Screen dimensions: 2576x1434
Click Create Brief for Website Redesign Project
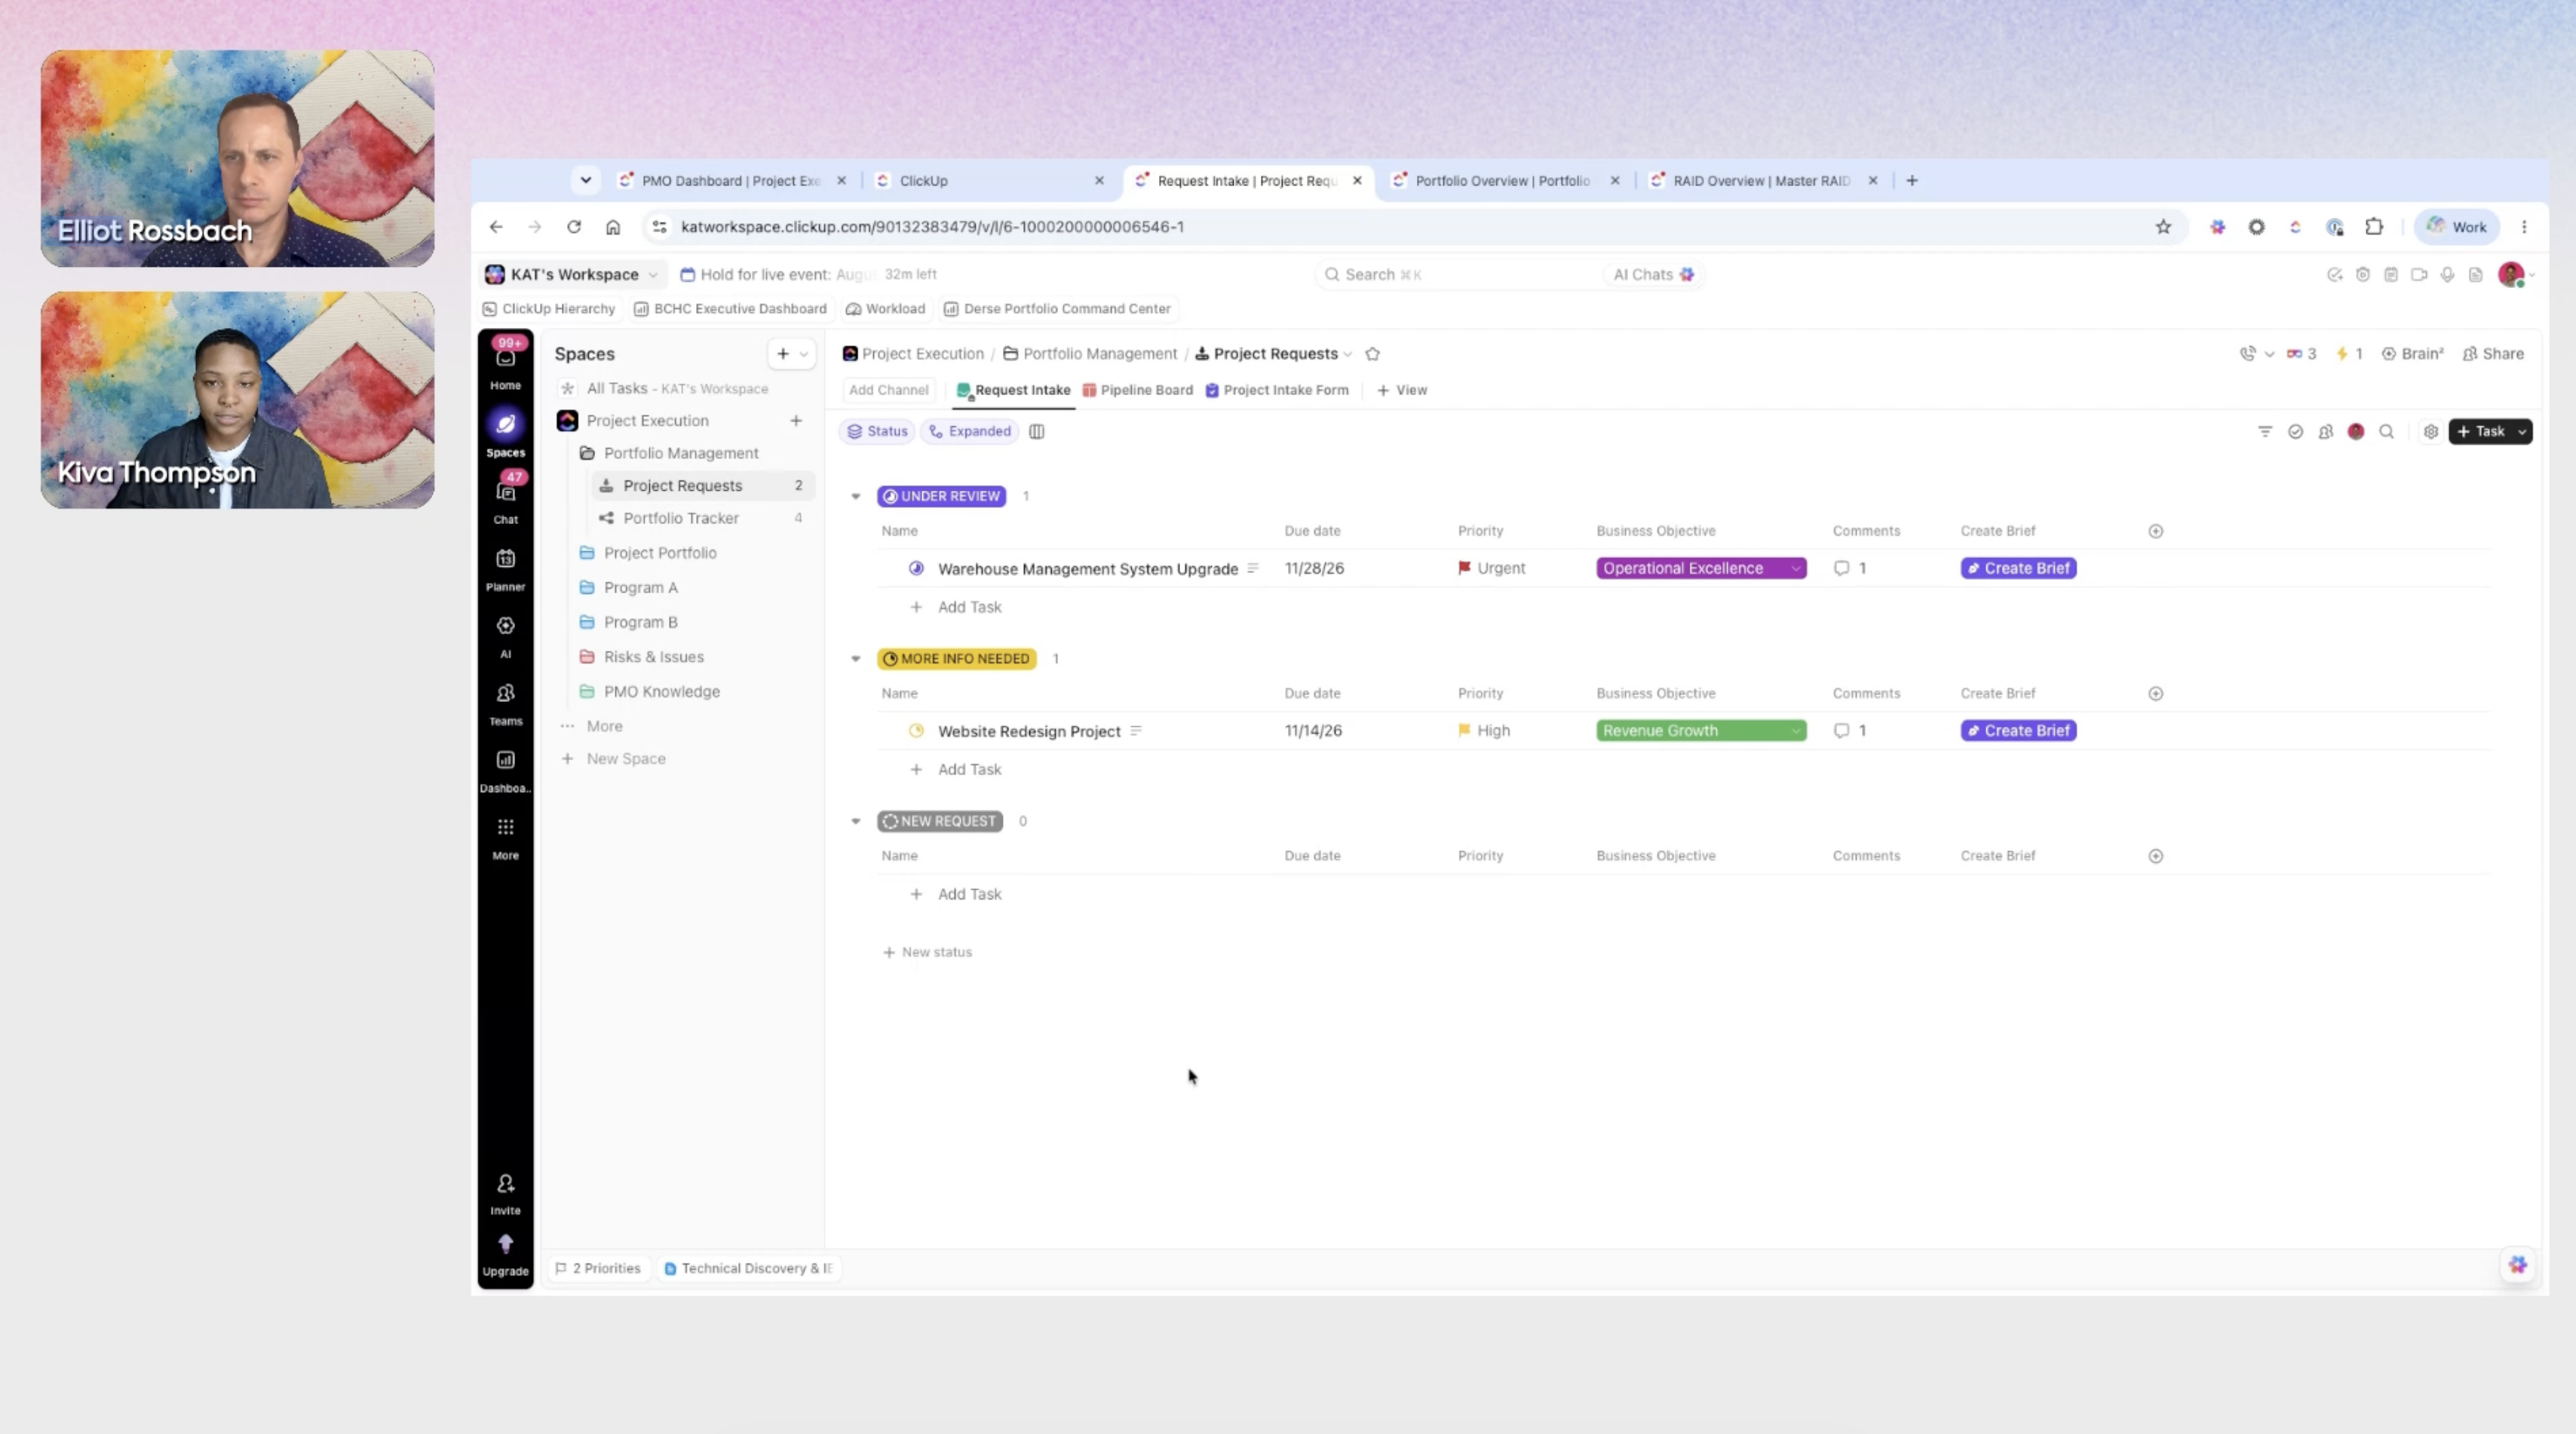2018,731
